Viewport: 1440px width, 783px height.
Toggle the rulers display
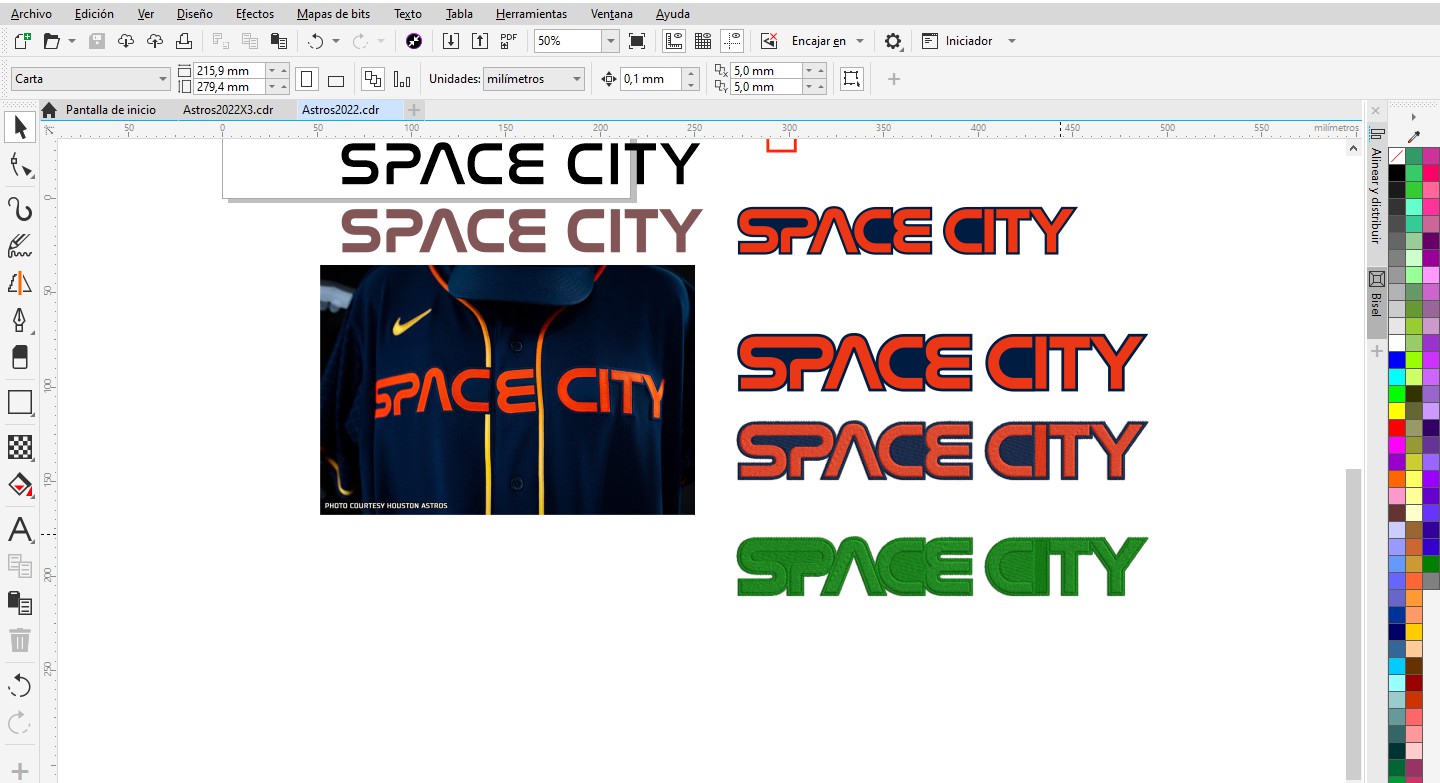click(x=673, y=41)
